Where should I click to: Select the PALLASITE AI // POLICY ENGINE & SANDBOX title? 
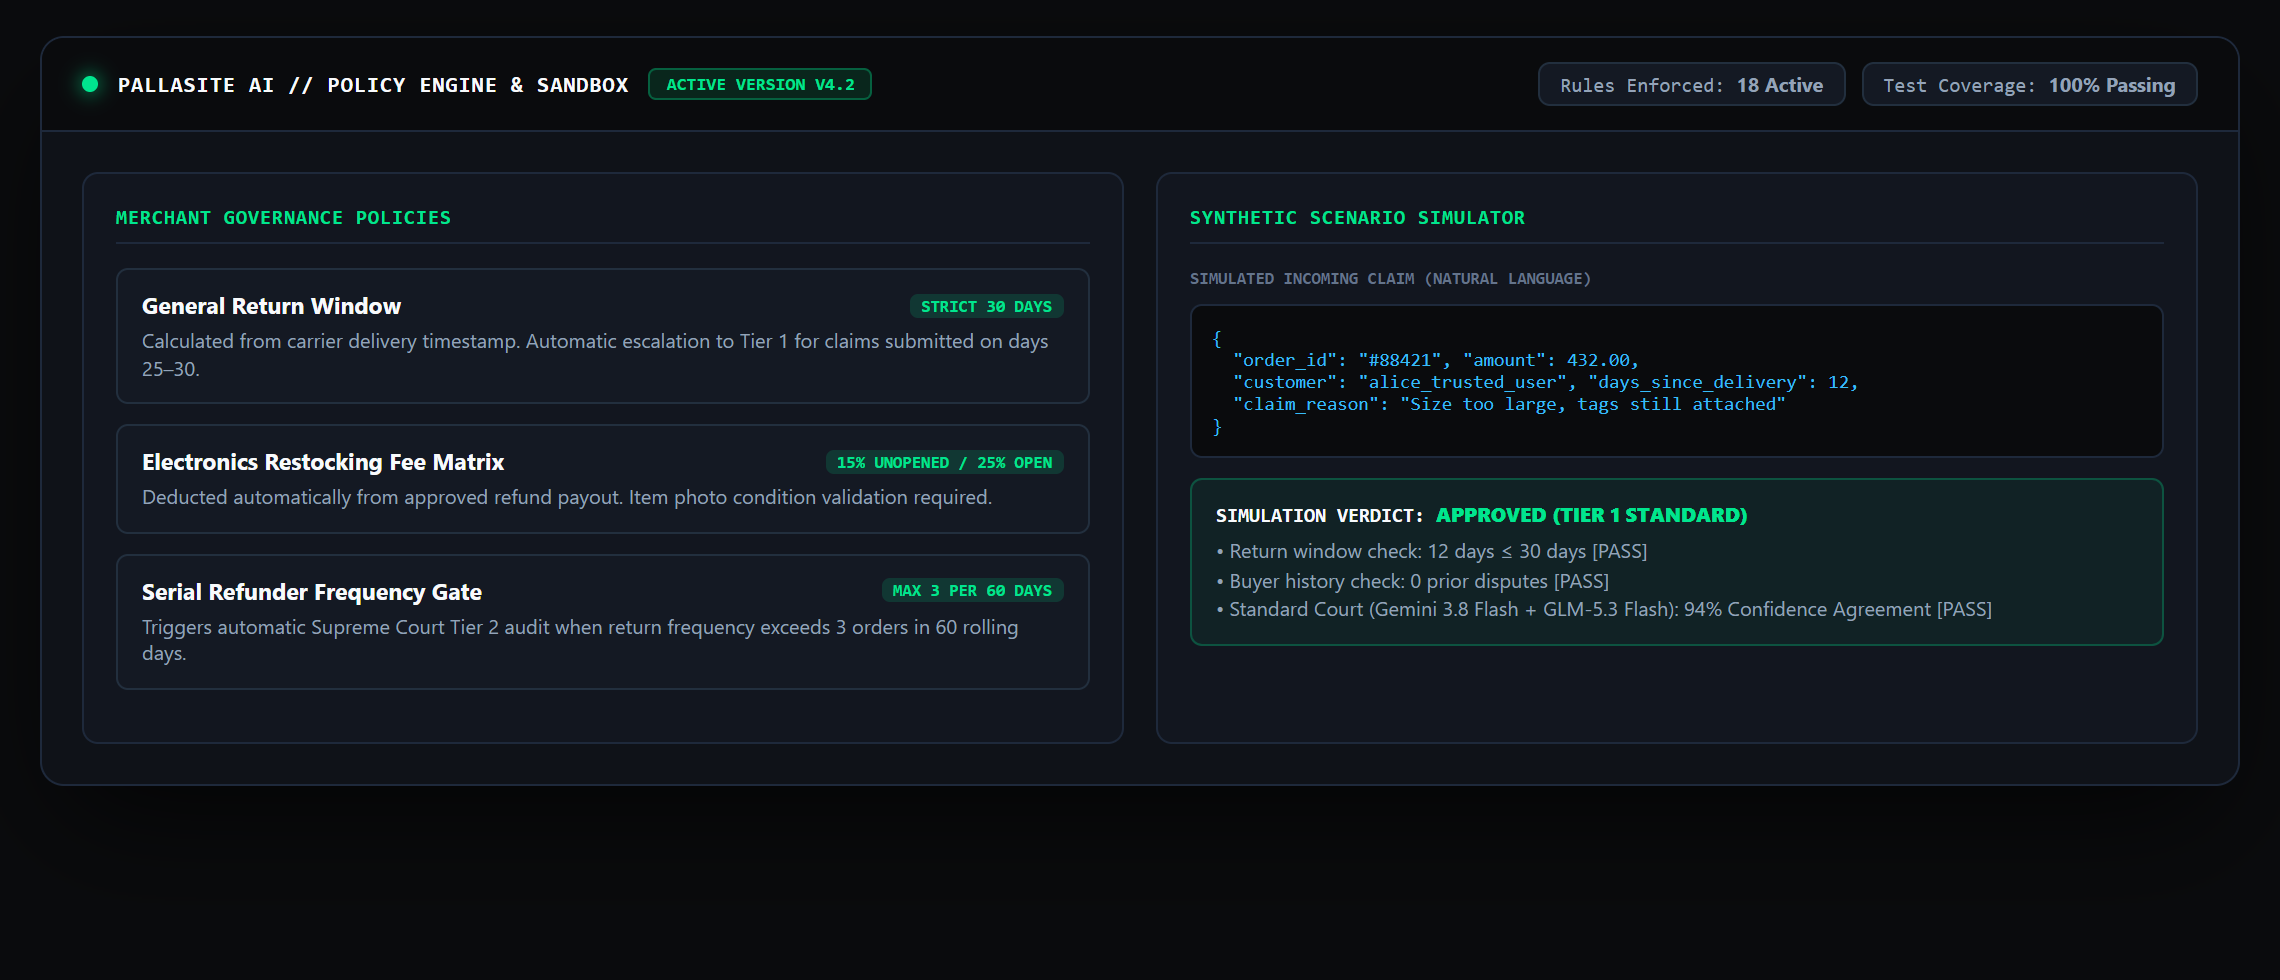(x=373, y=85)
